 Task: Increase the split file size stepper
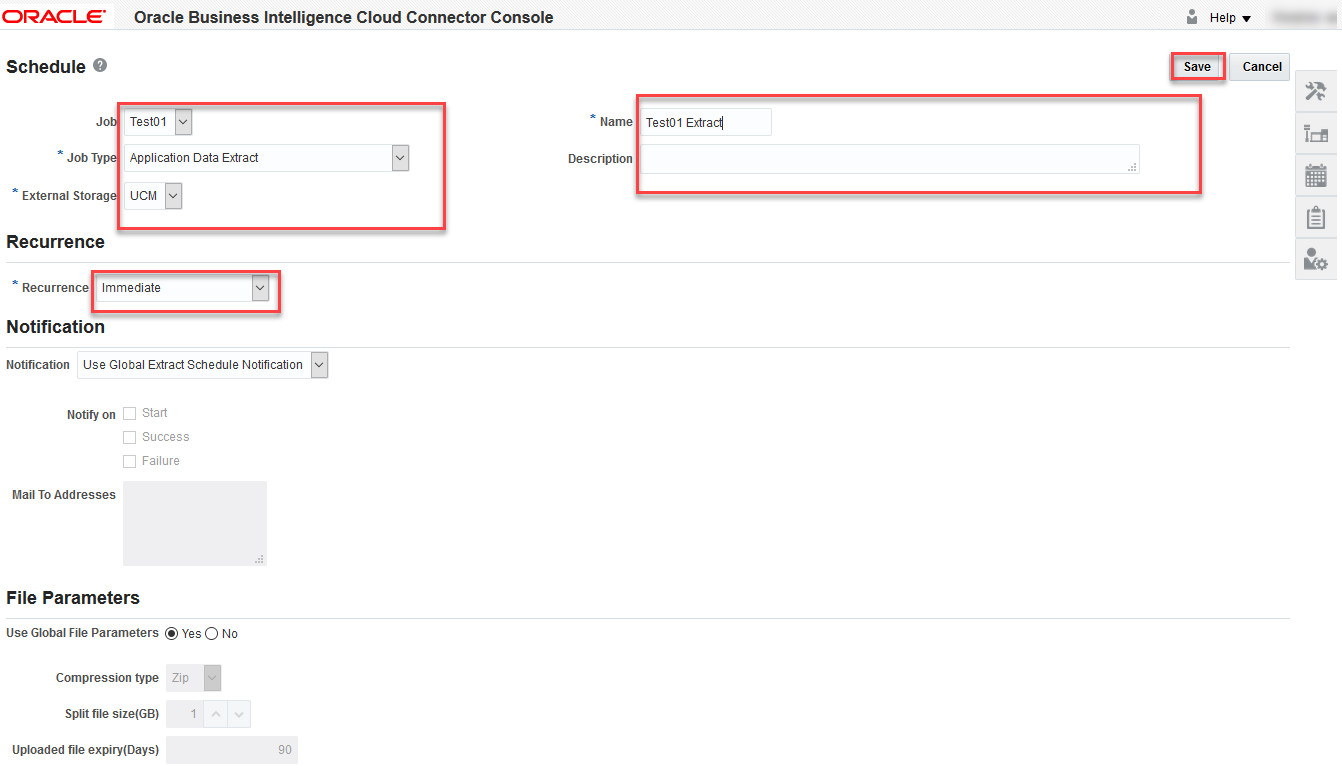[x=215, y=714]
